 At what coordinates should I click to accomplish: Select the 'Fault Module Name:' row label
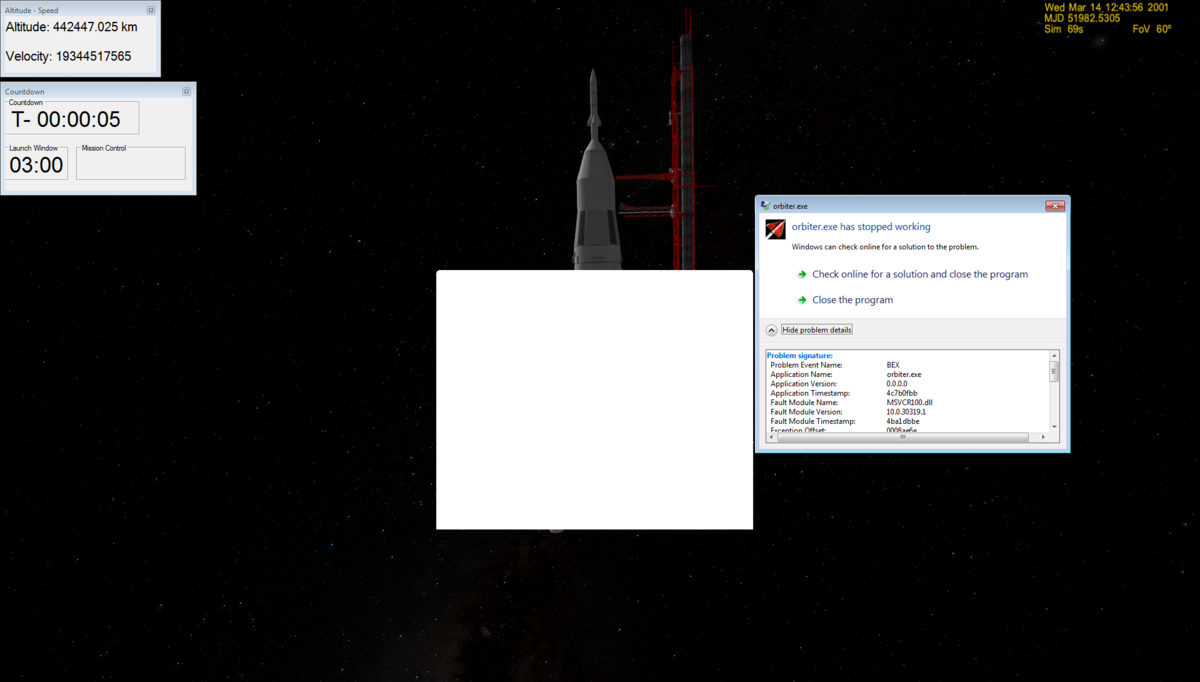coord(805,402)
